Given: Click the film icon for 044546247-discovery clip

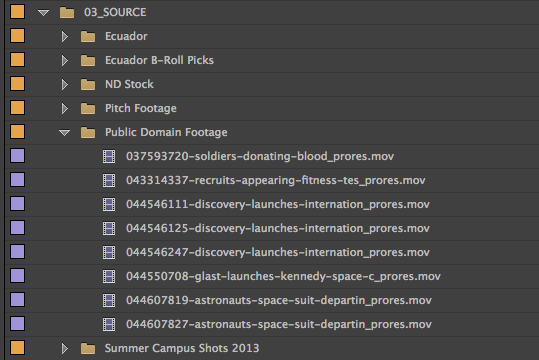Looking at the screenshot, I should [109, 253].
